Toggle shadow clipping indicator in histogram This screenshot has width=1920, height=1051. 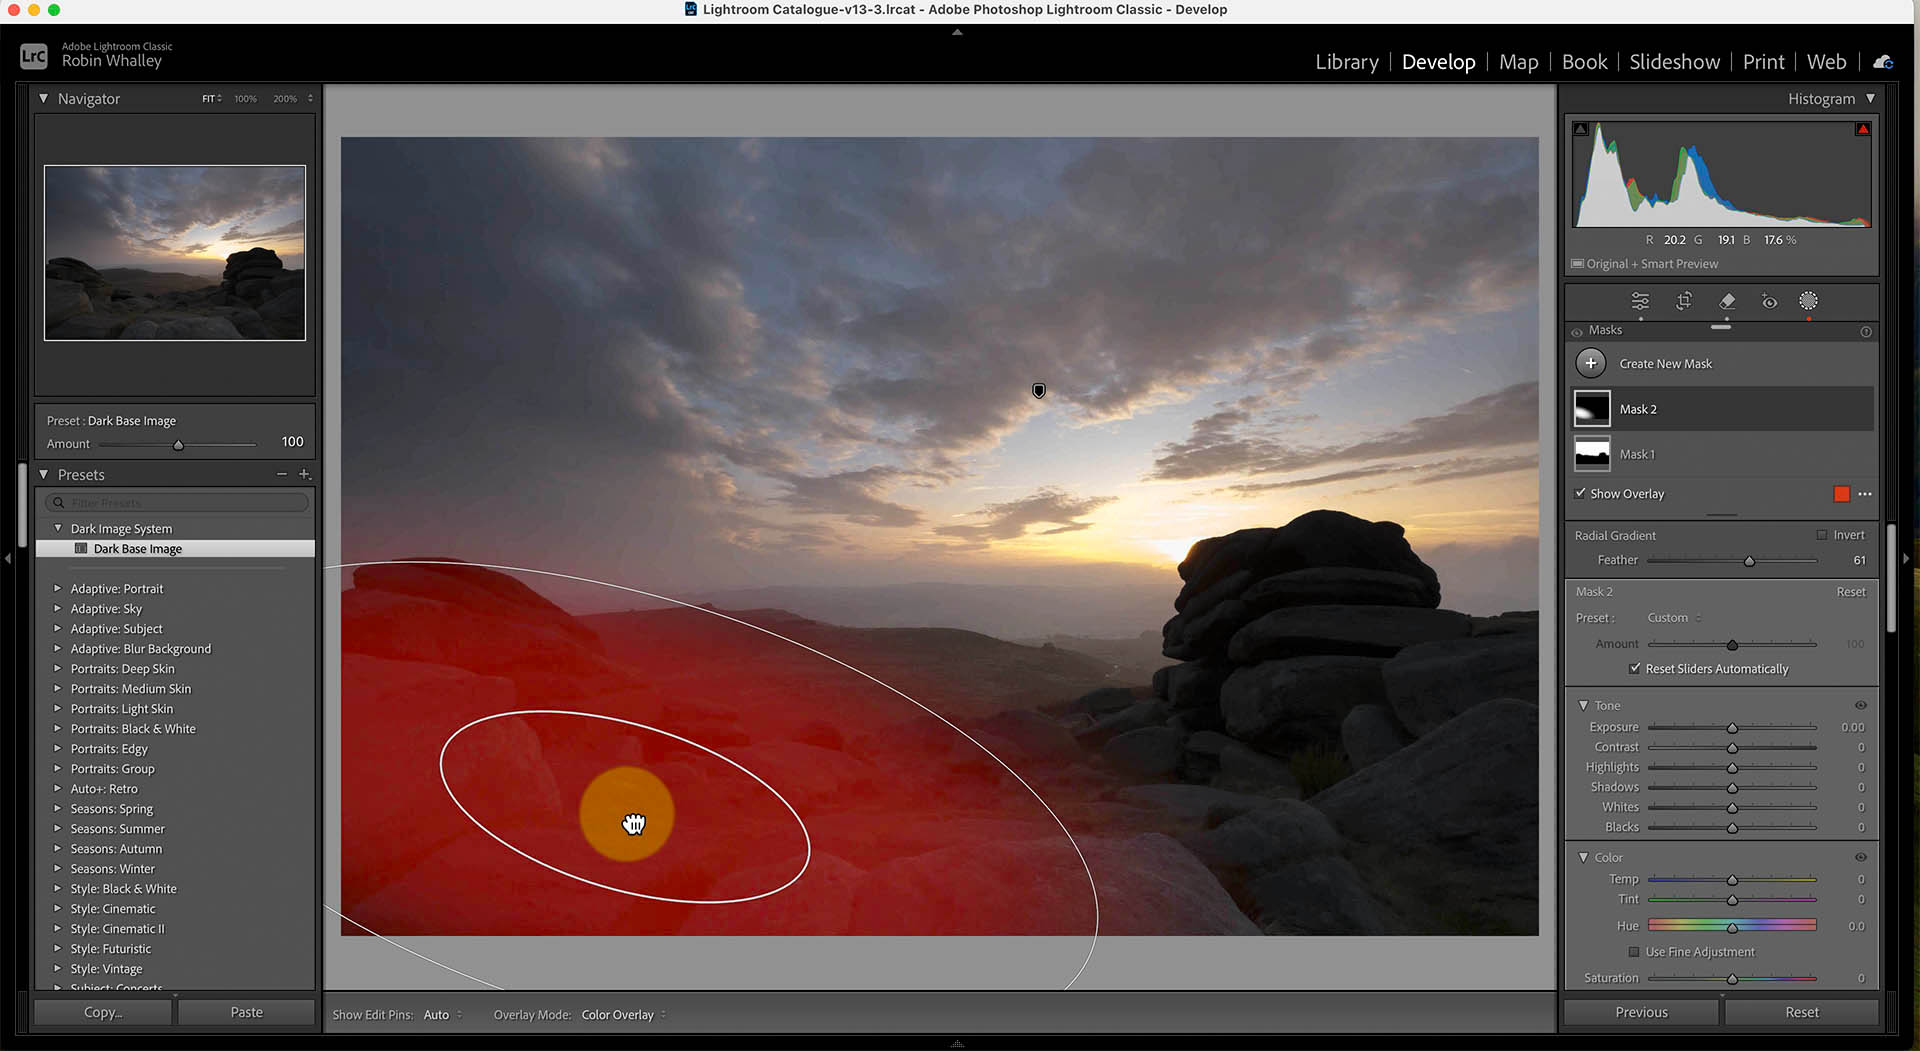1581,129
